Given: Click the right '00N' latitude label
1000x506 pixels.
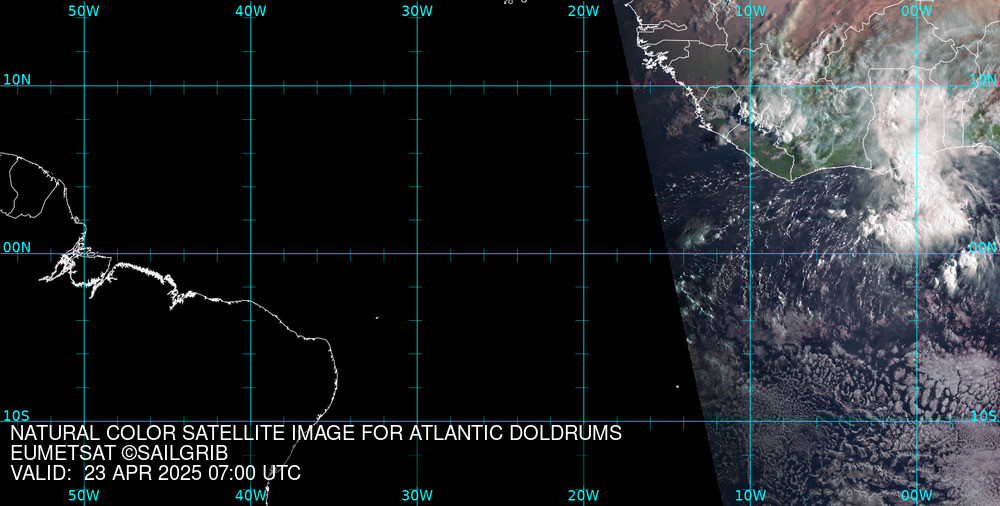Looking at the screenshot, I should (x=983, y=248).
